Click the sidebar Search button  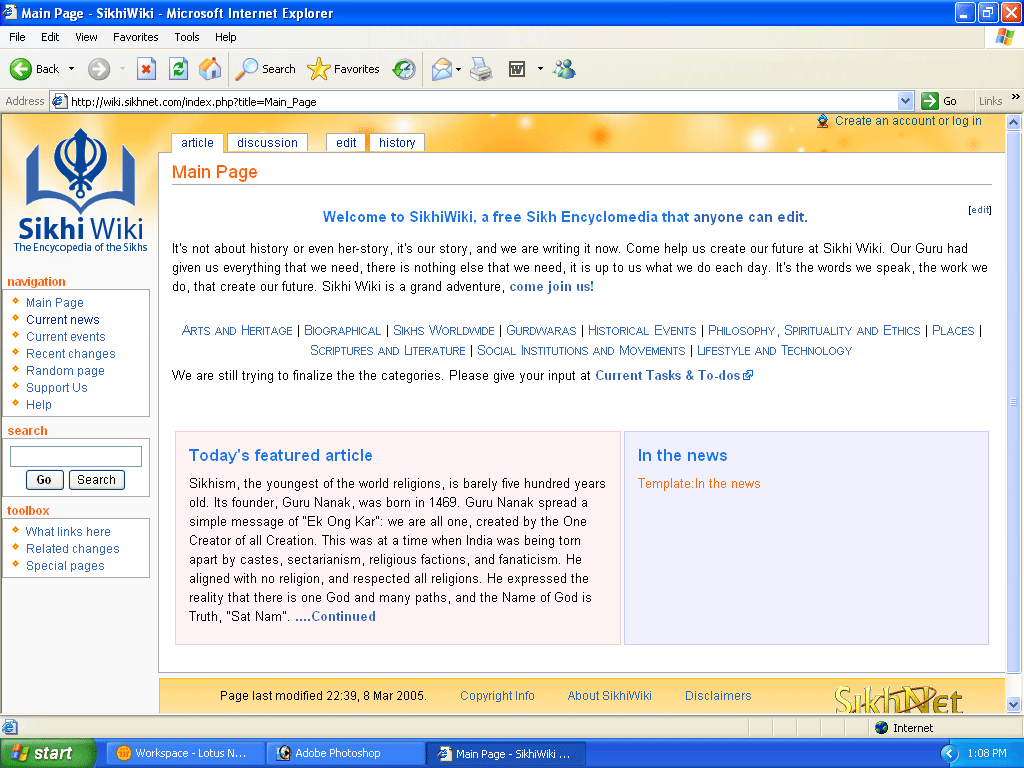pos(97,479)
